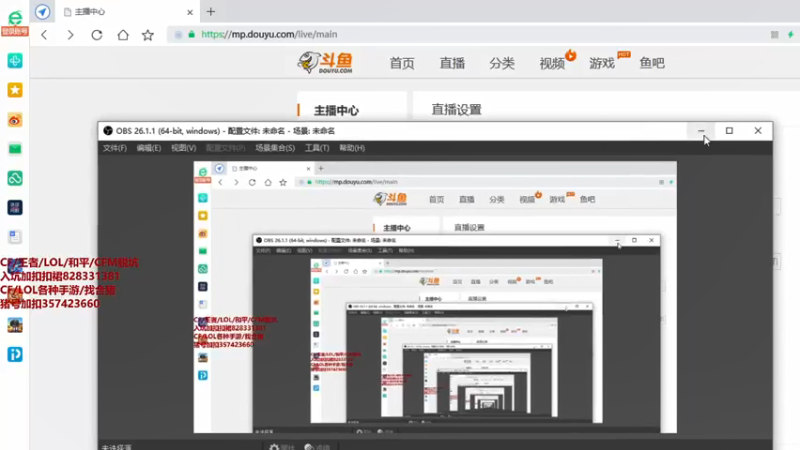Screen dimensions: 800x450
Task: Open a new browser tab
Action: pyautogui.click(x=211, y=11)
